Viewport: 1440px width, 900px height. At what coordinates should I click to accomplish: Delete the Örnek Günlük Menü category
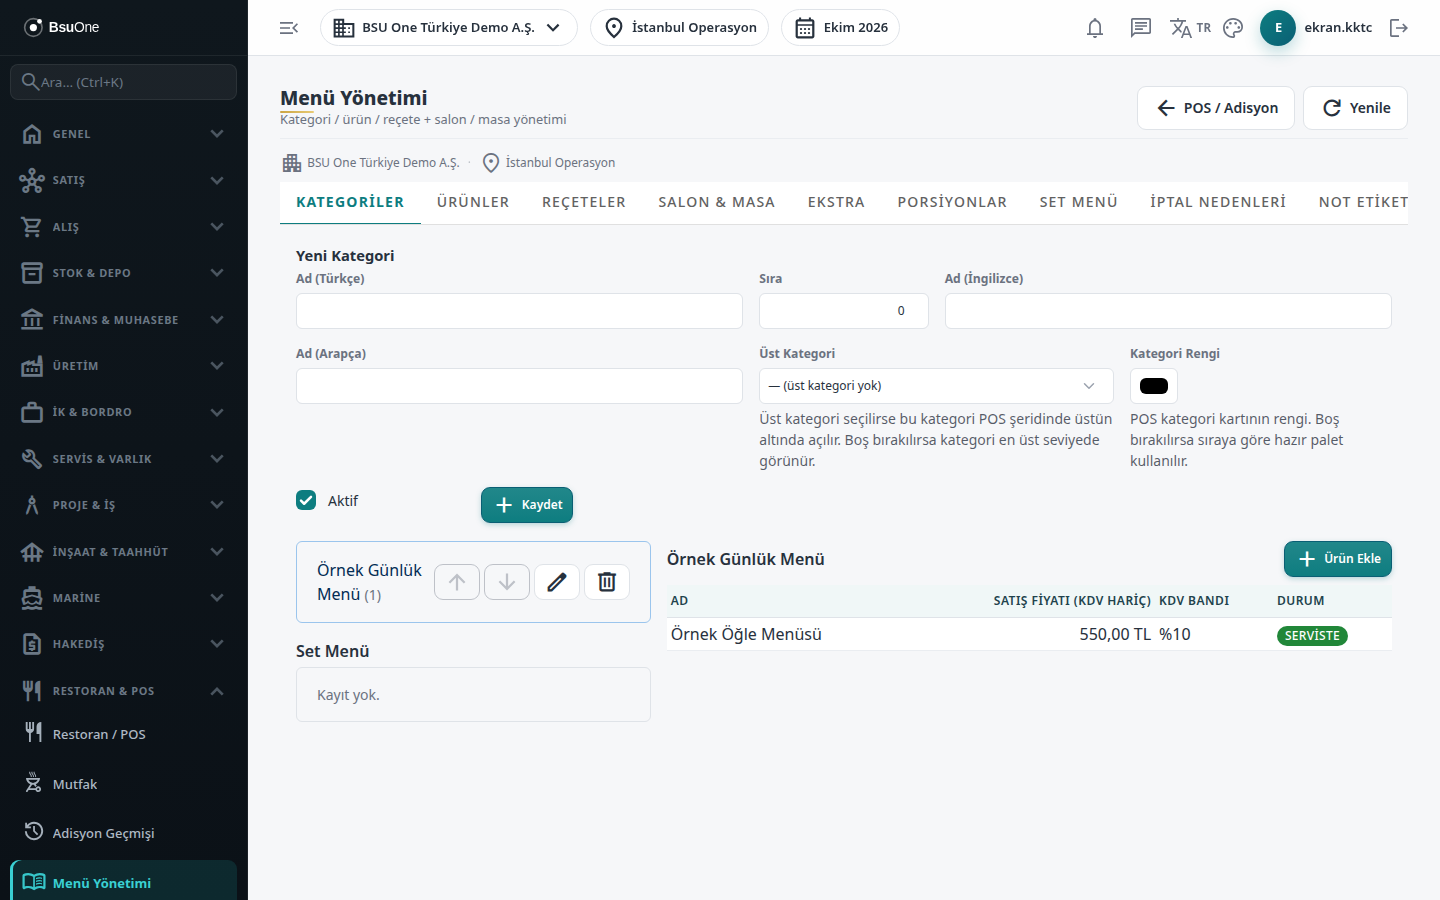tap(607, 582)
